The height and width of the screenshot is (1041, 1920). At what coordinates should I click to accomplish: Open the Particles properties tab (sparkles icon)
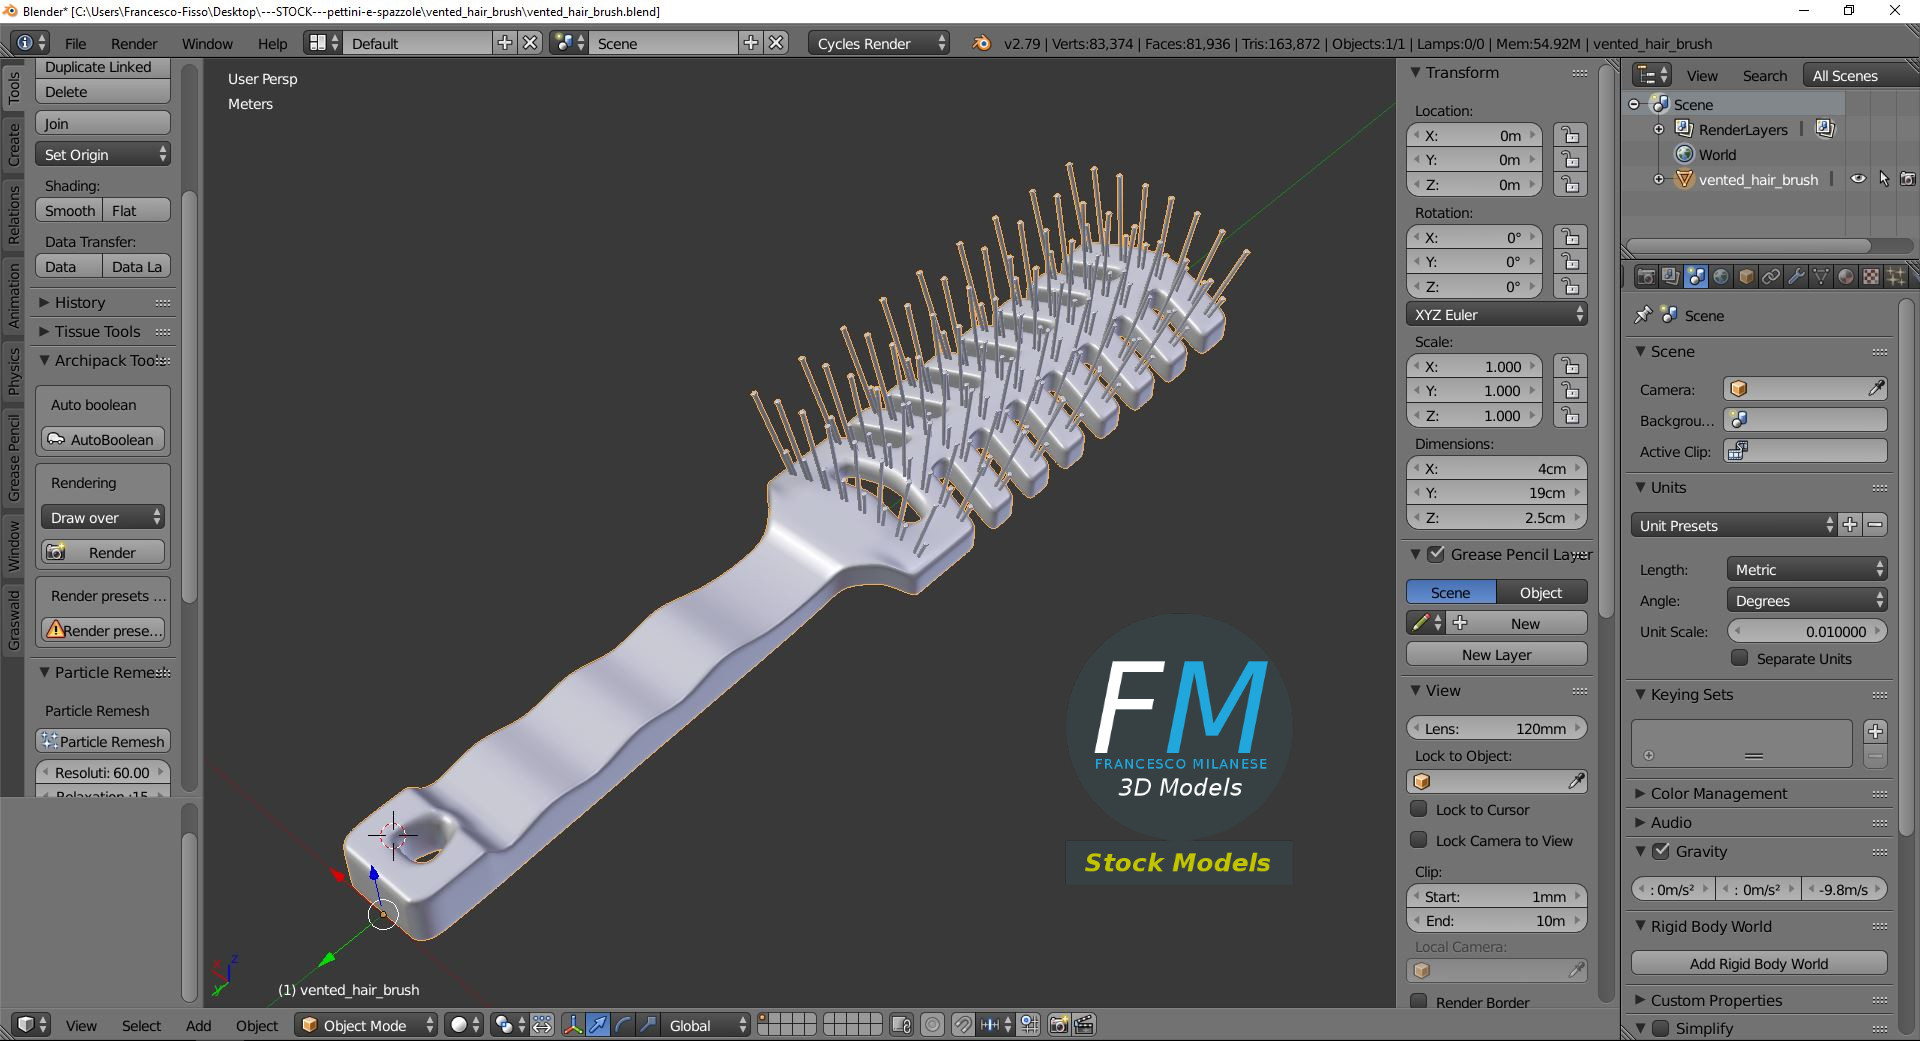click(1896, 276)
